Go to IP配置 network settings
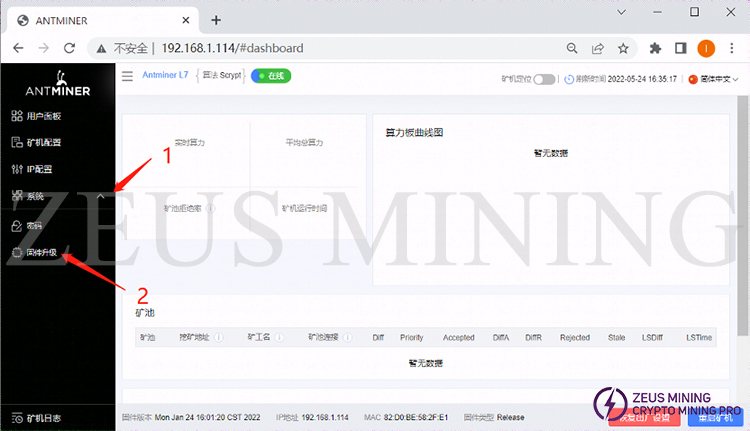750x431 pixels. [32, 169]
